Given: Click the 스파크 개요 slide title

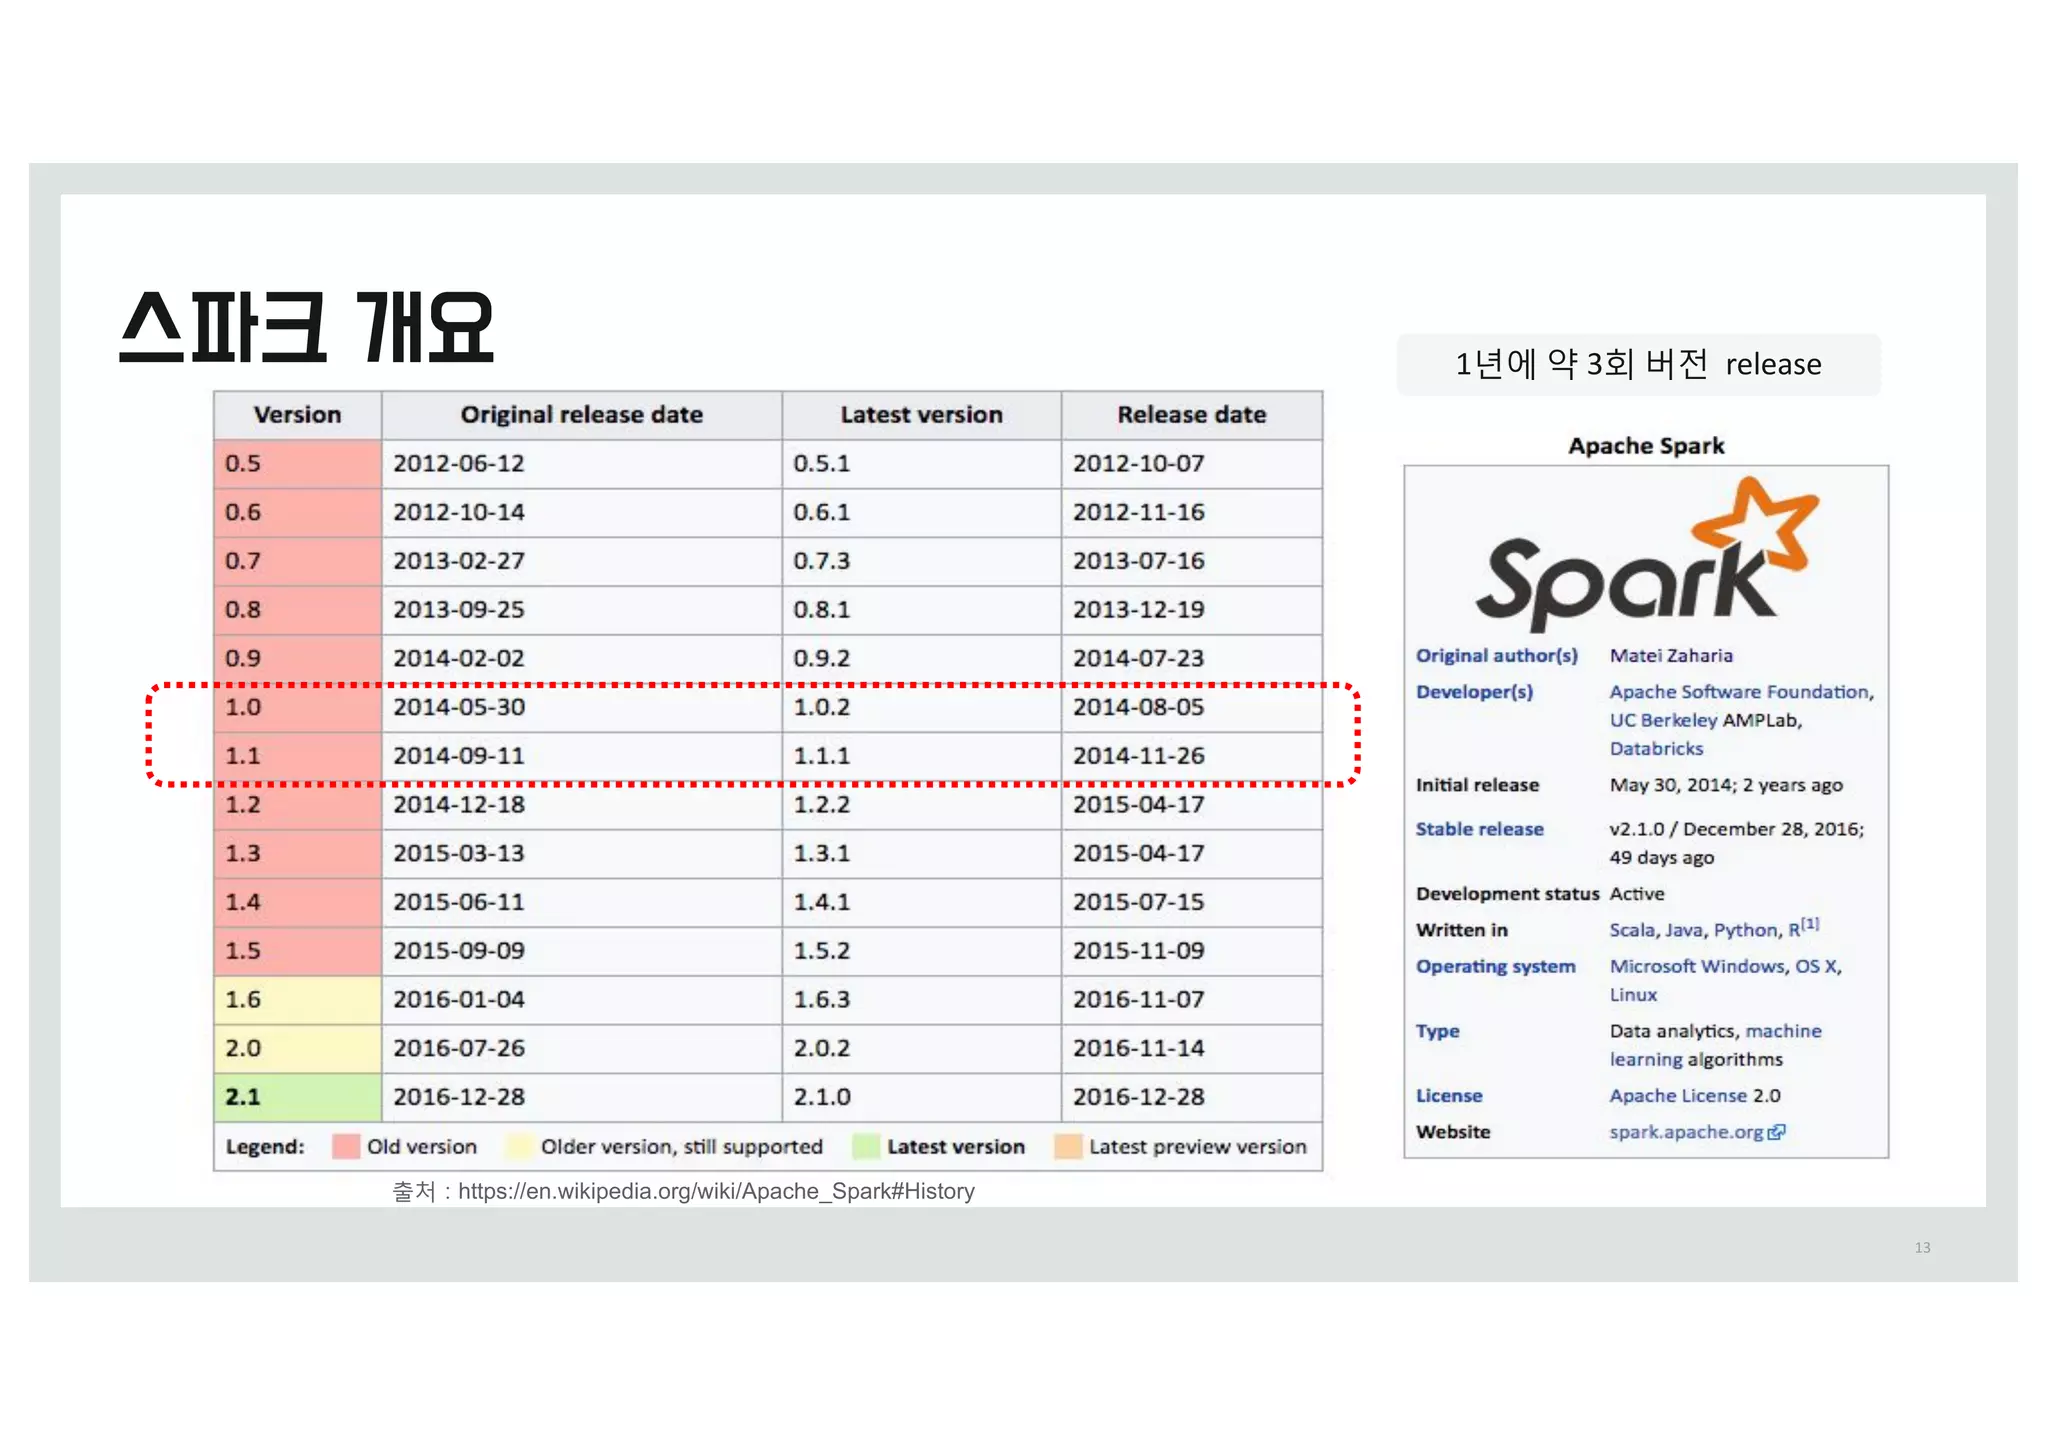Looking at the screenshot, I should (306, 328).
